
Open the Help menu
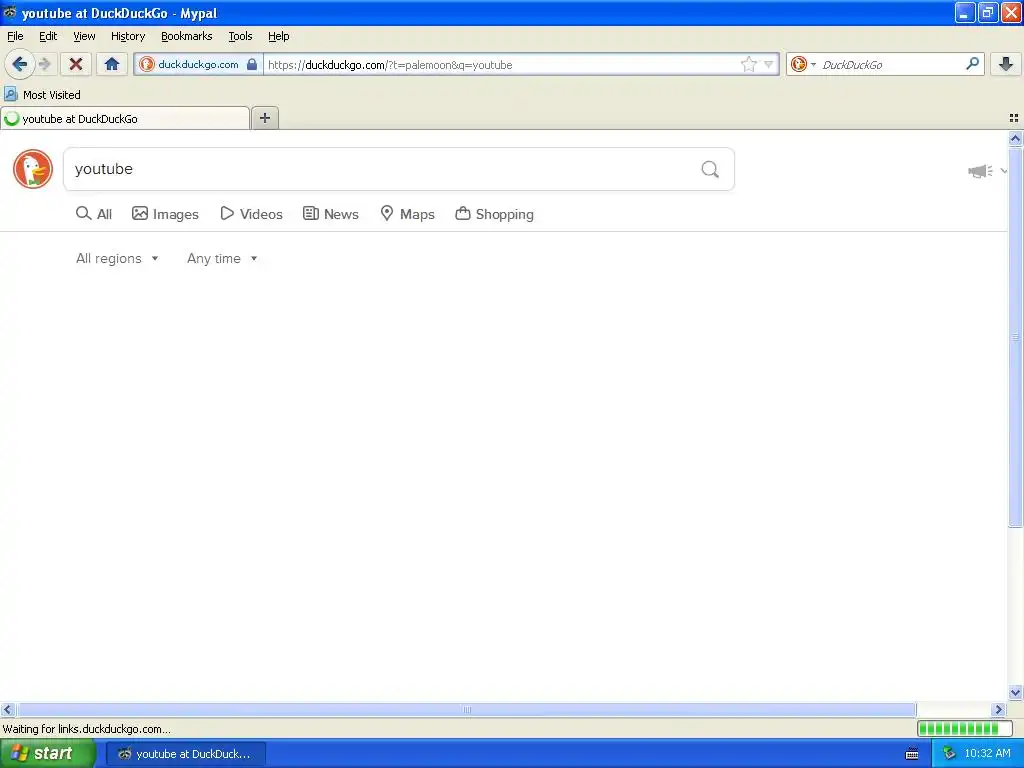[x=279, y=36]
